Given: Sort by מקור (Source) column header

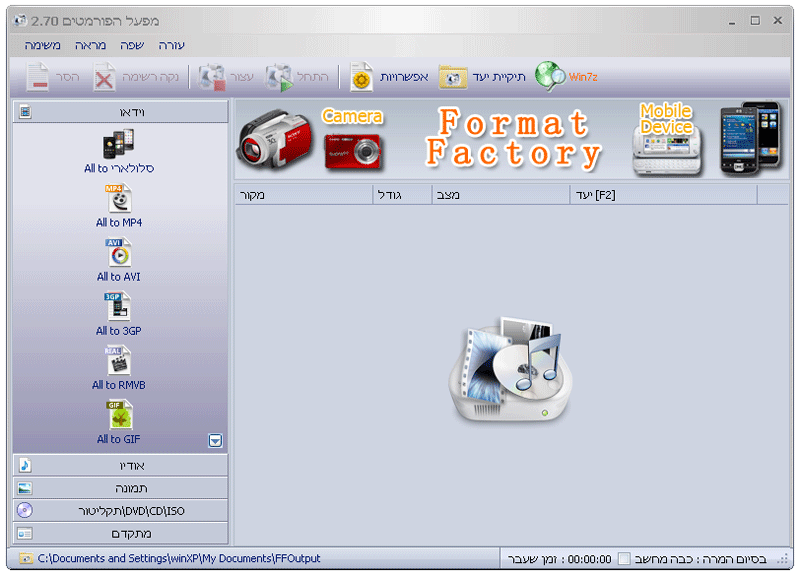Looking at the screenshot, I should tap(304, 195).
